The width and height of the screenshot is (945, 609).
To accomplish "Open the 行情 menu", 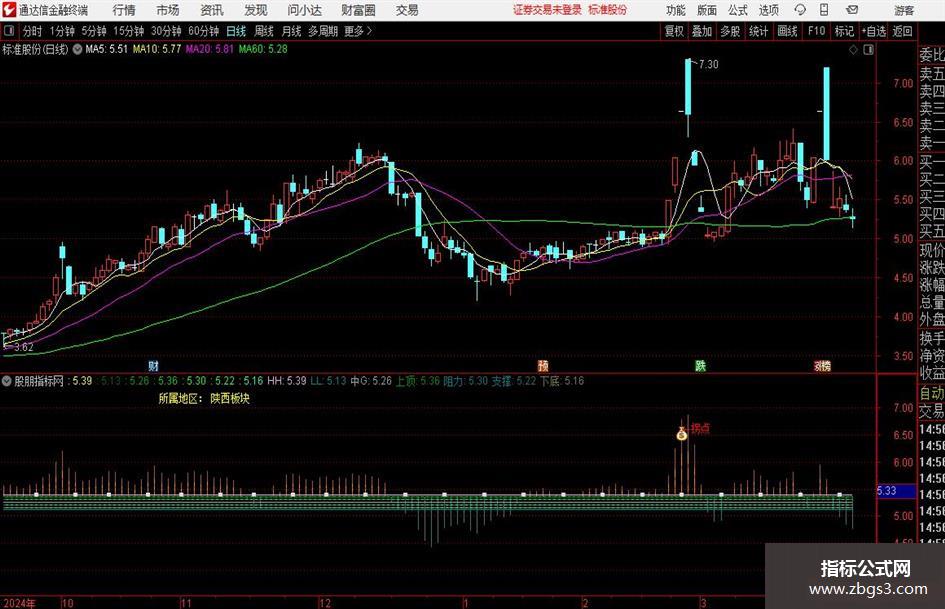I will (x=124, y=10).
